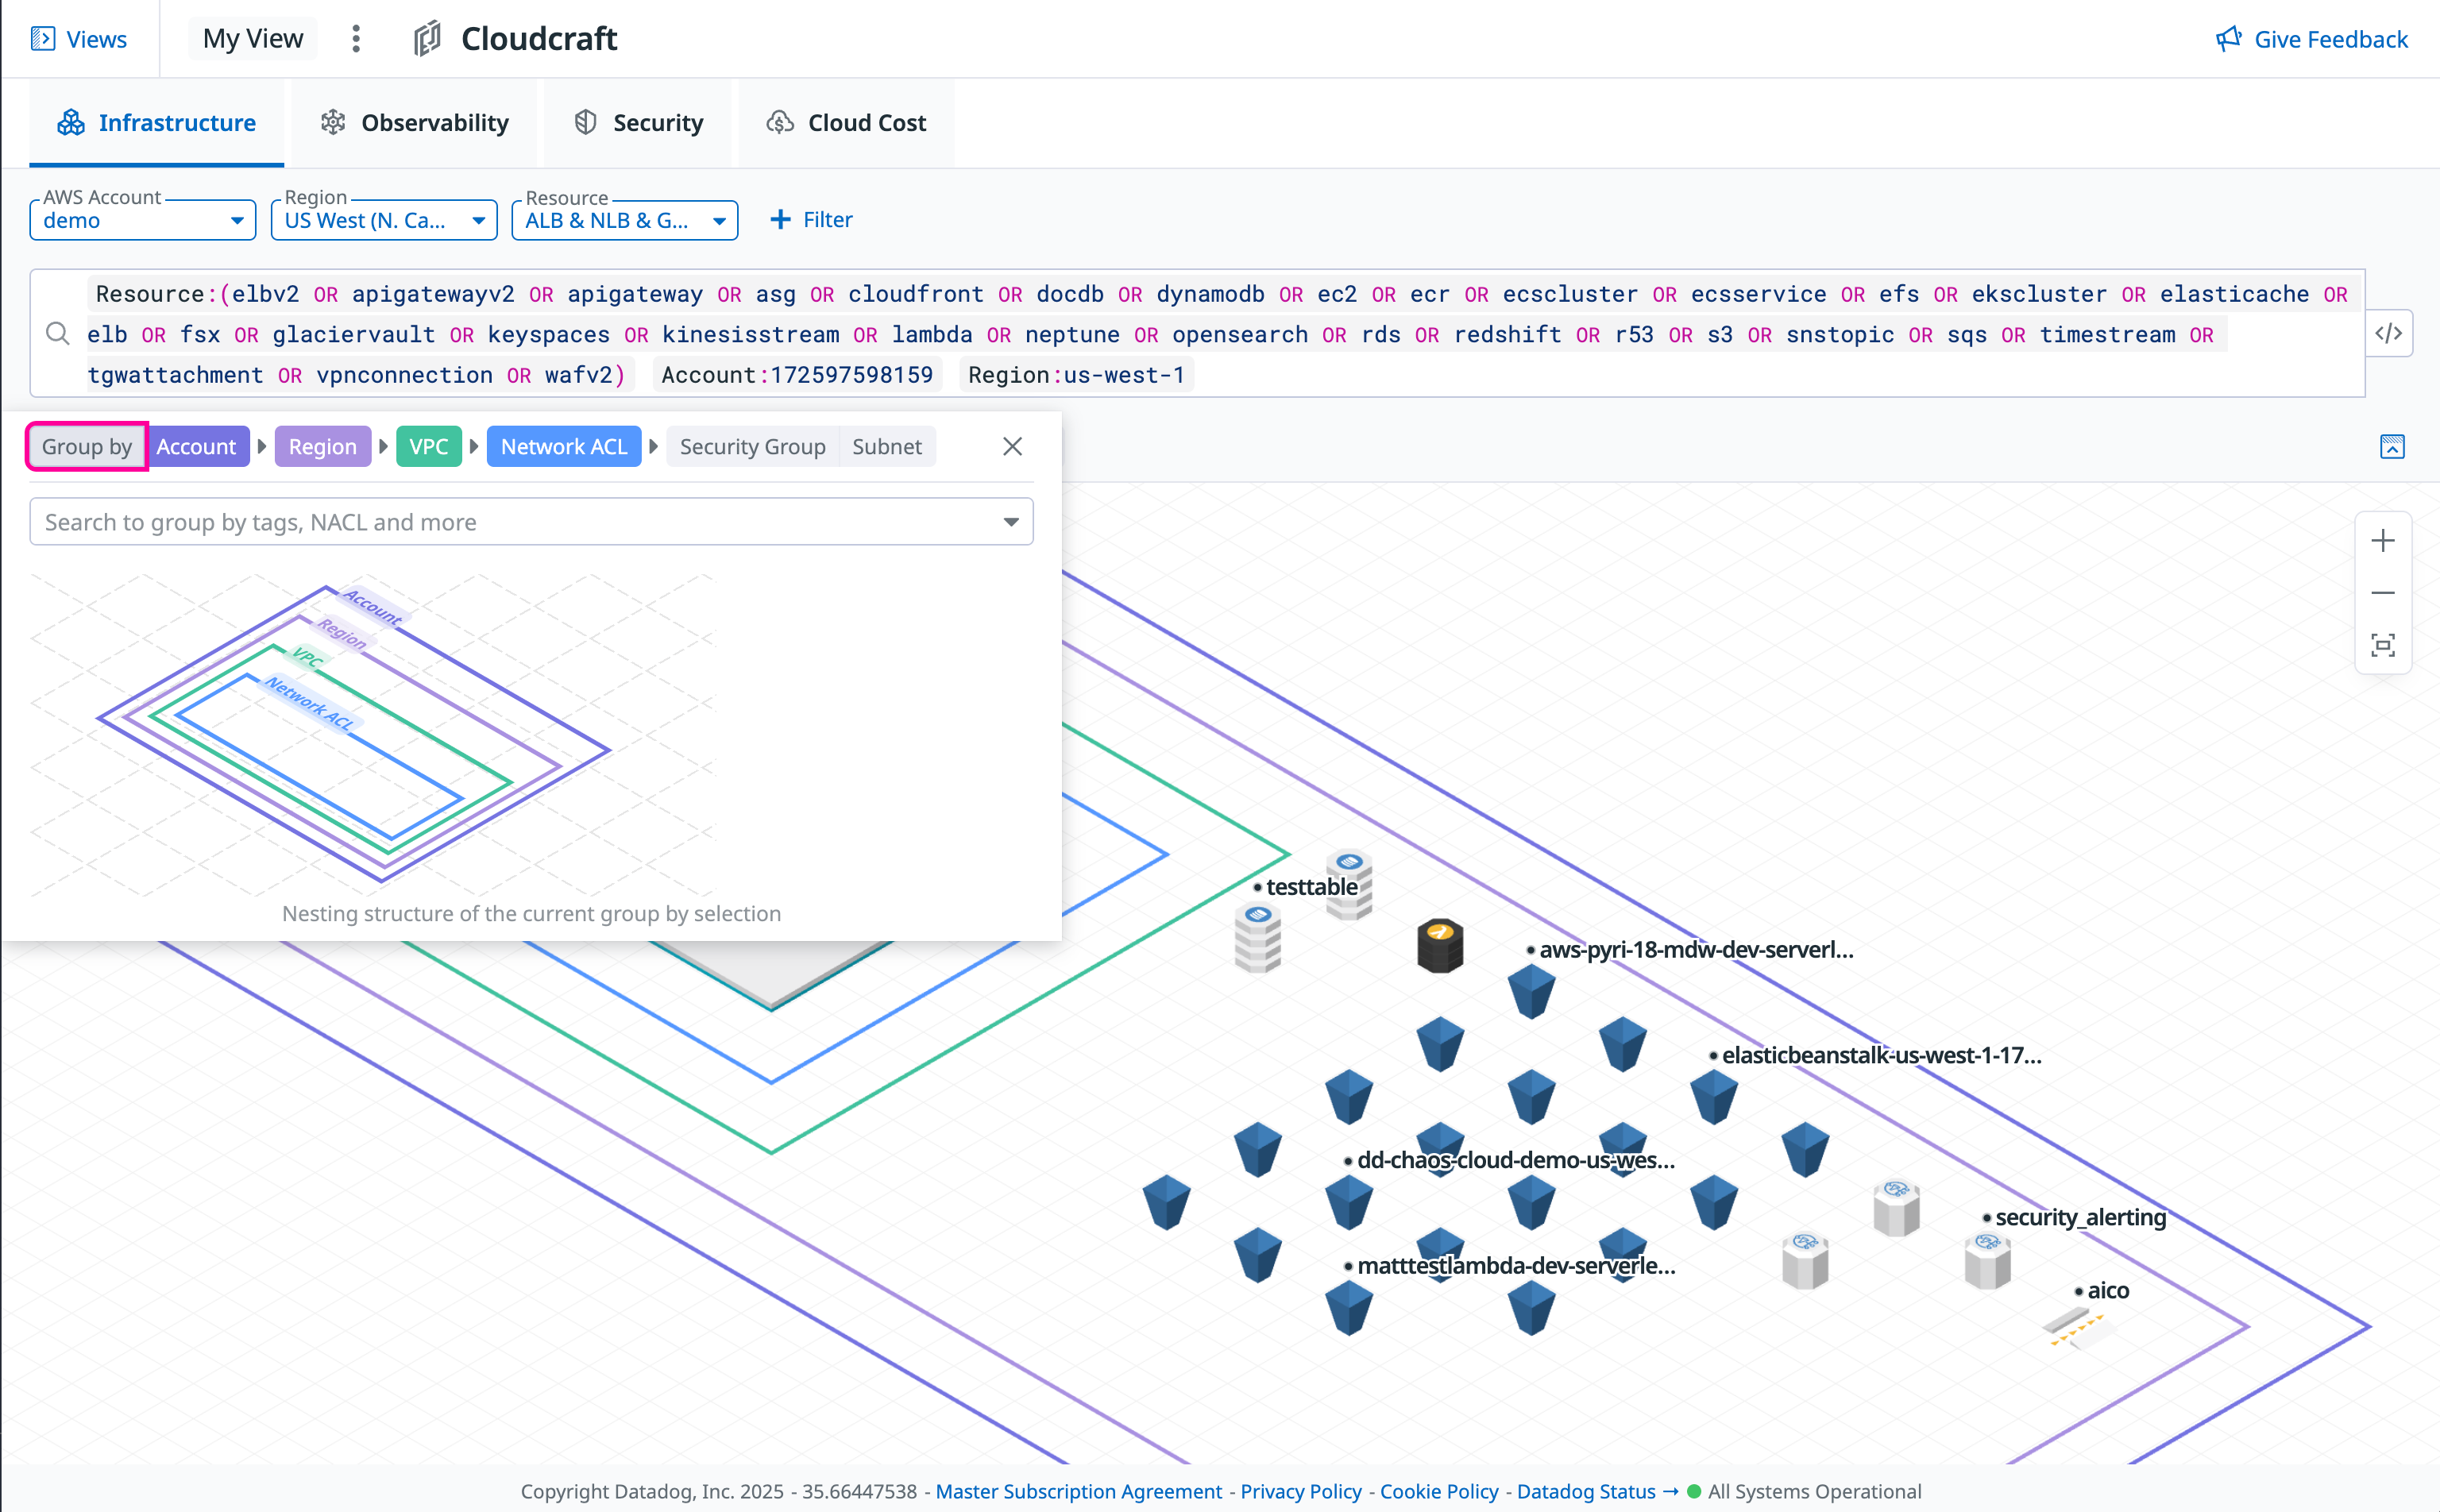Screen dimensions: 2440x1512
Task: Open Give Feedback link
Action: point(2311,39)
